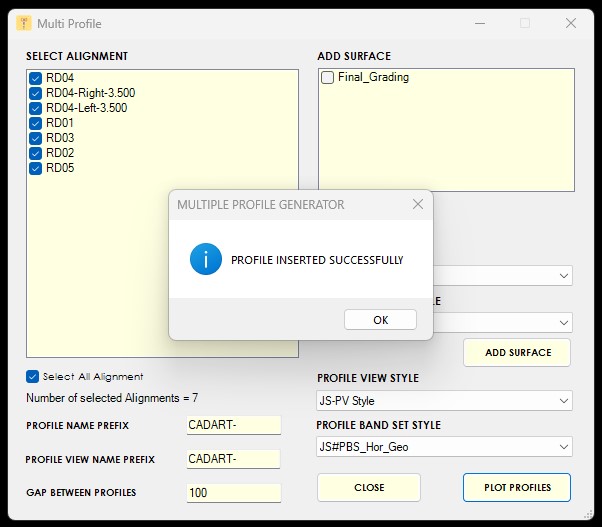Confirm the message with OK
This screenshot has width=602, height=527.
pos(380,320)
